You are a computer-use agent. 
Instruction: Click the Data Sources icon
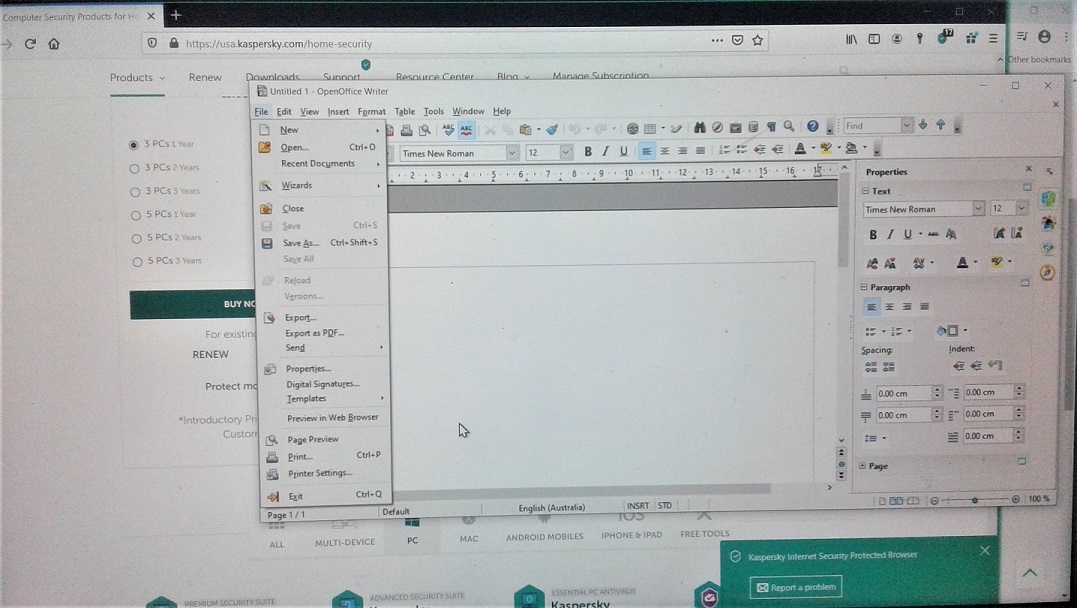pos(753,126)
